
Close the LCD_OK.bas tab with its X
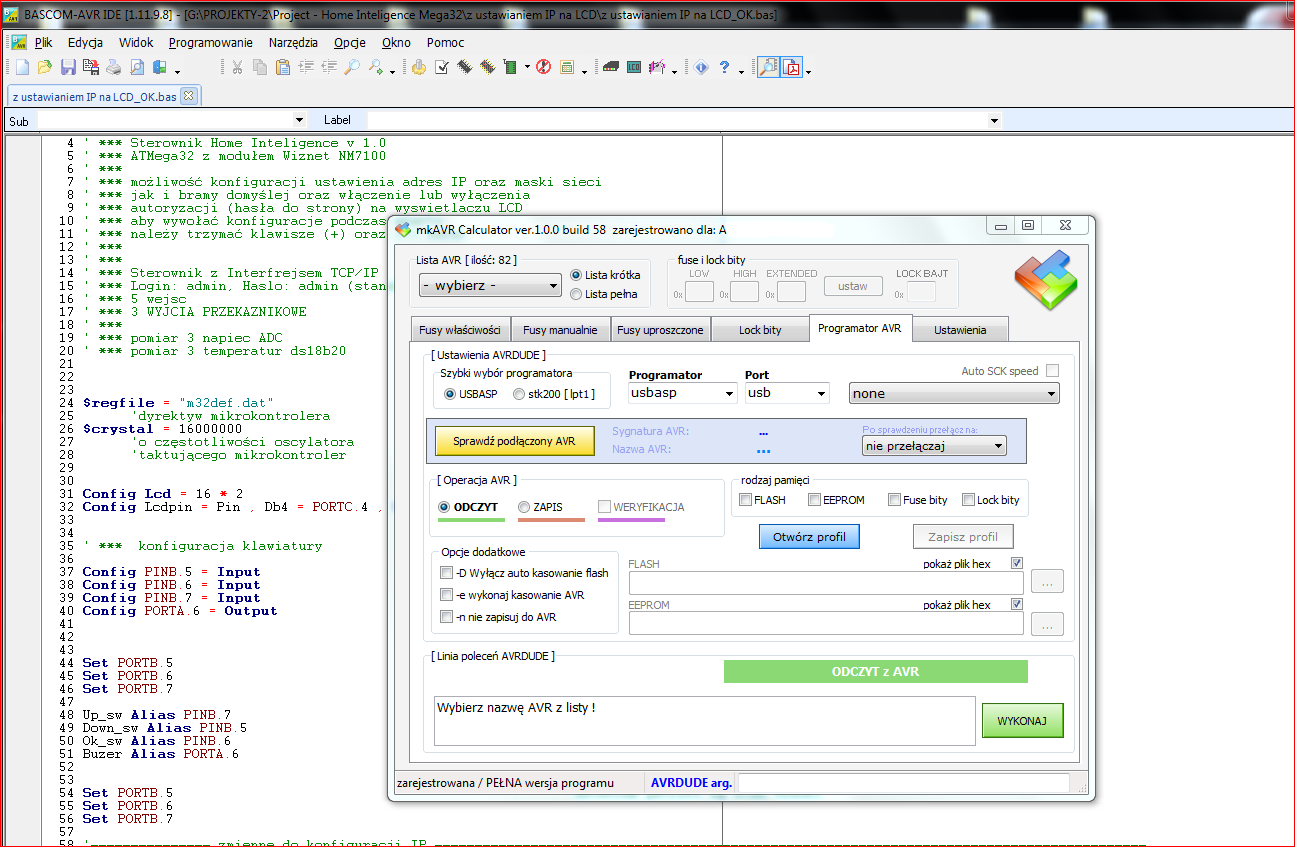tap(187, 96)
